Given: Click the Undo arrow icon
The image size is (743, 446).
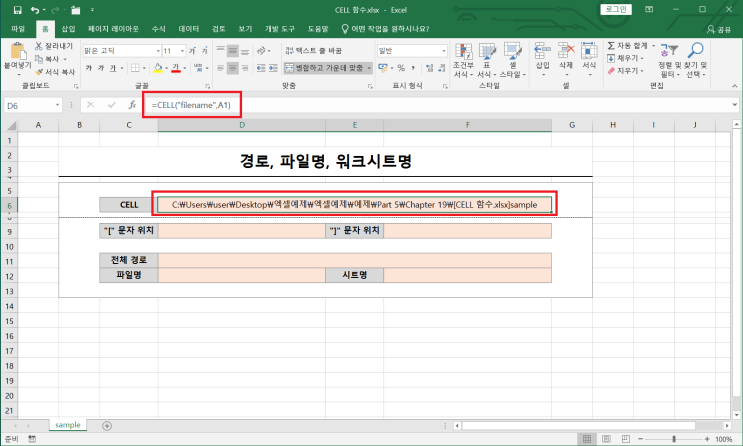Looking at the screenshot, I should pyautogui.click(x=35, y=9).
